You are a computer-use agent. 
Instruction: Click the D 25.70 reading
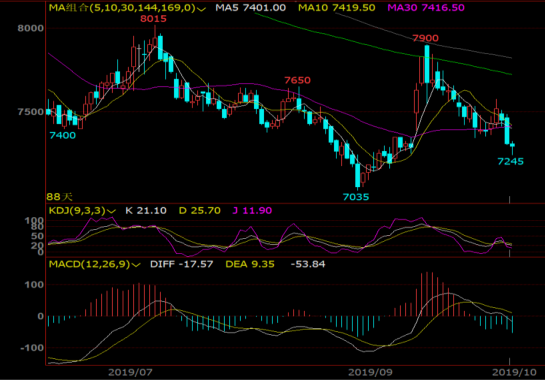click(200, 210)
